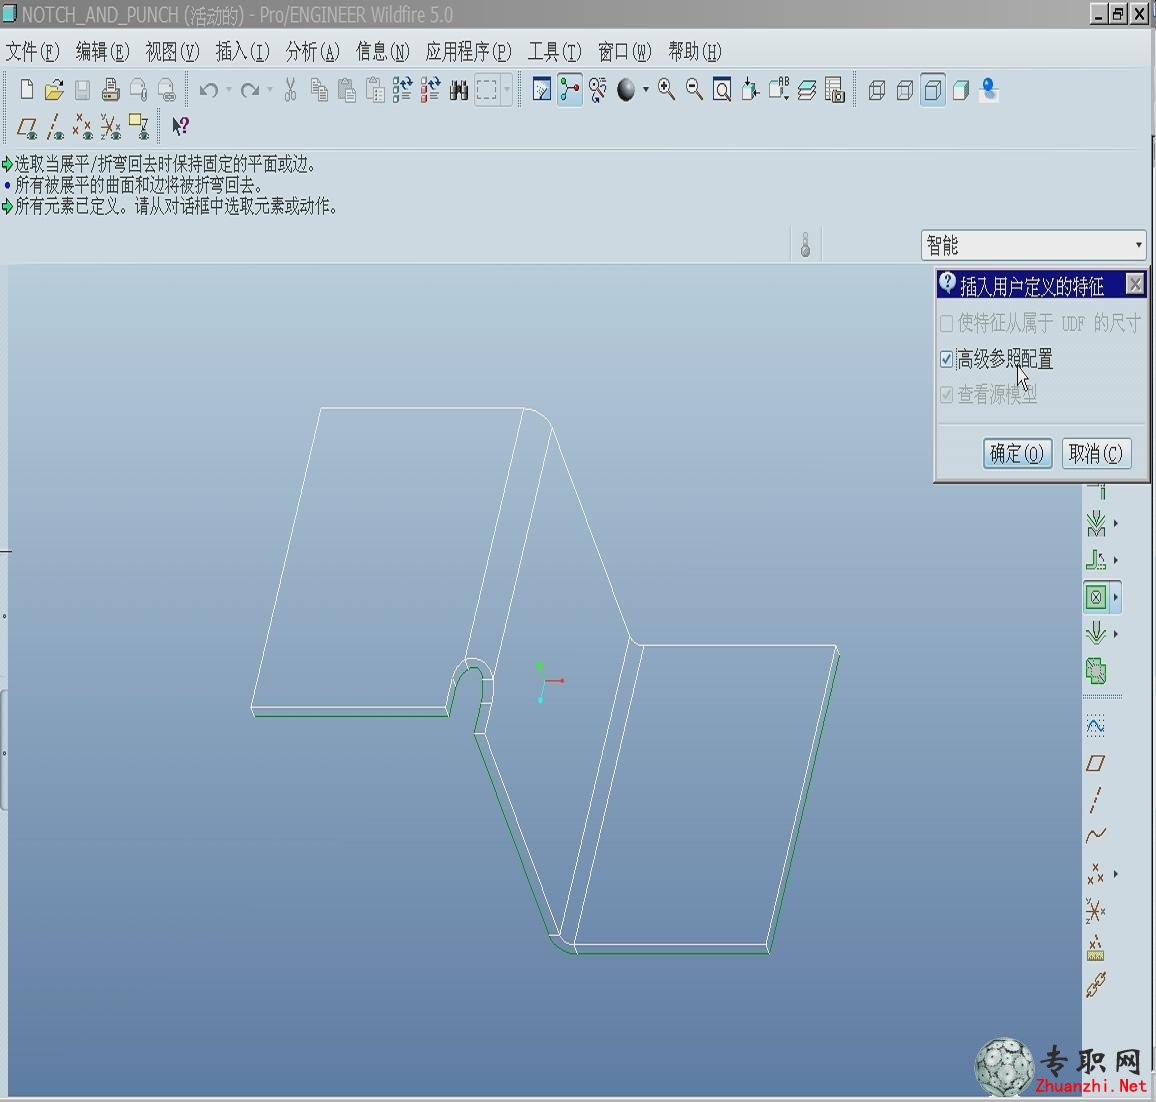Open the 文件(F) menu
1156x1102 pixels.
click(32, 52)
